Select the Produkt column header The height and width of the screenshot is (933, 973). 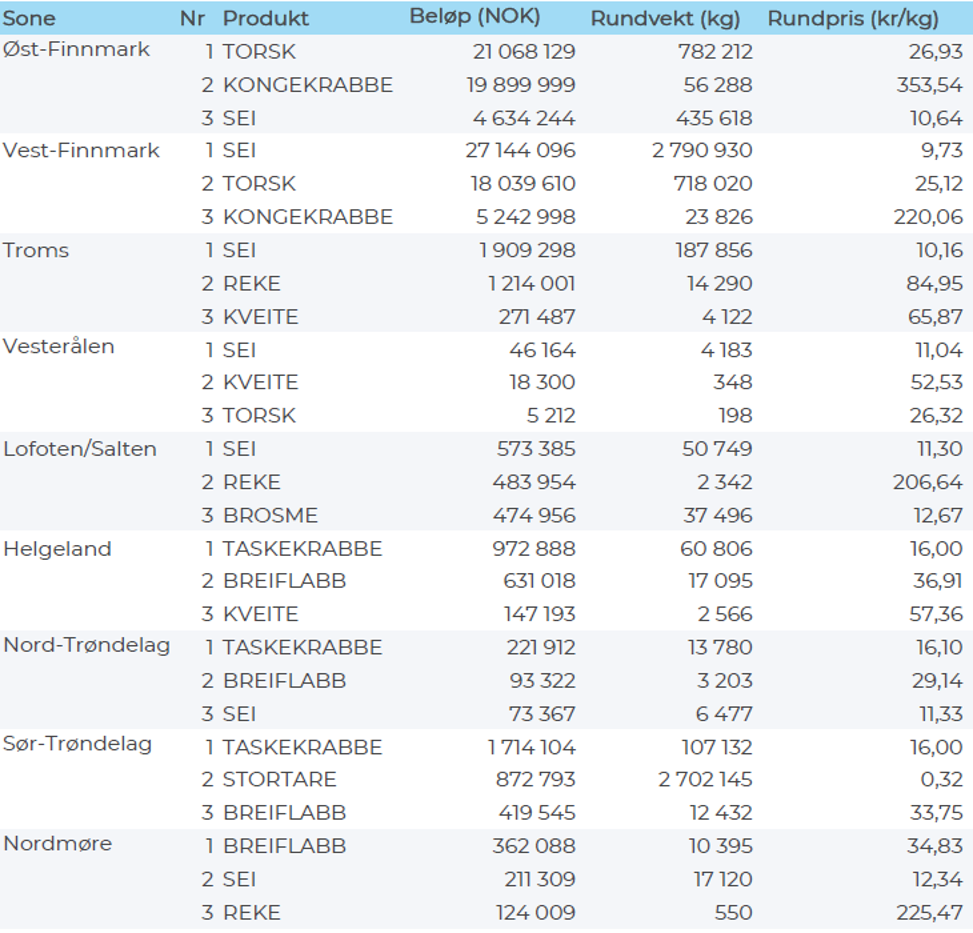(x=265, y=19)
